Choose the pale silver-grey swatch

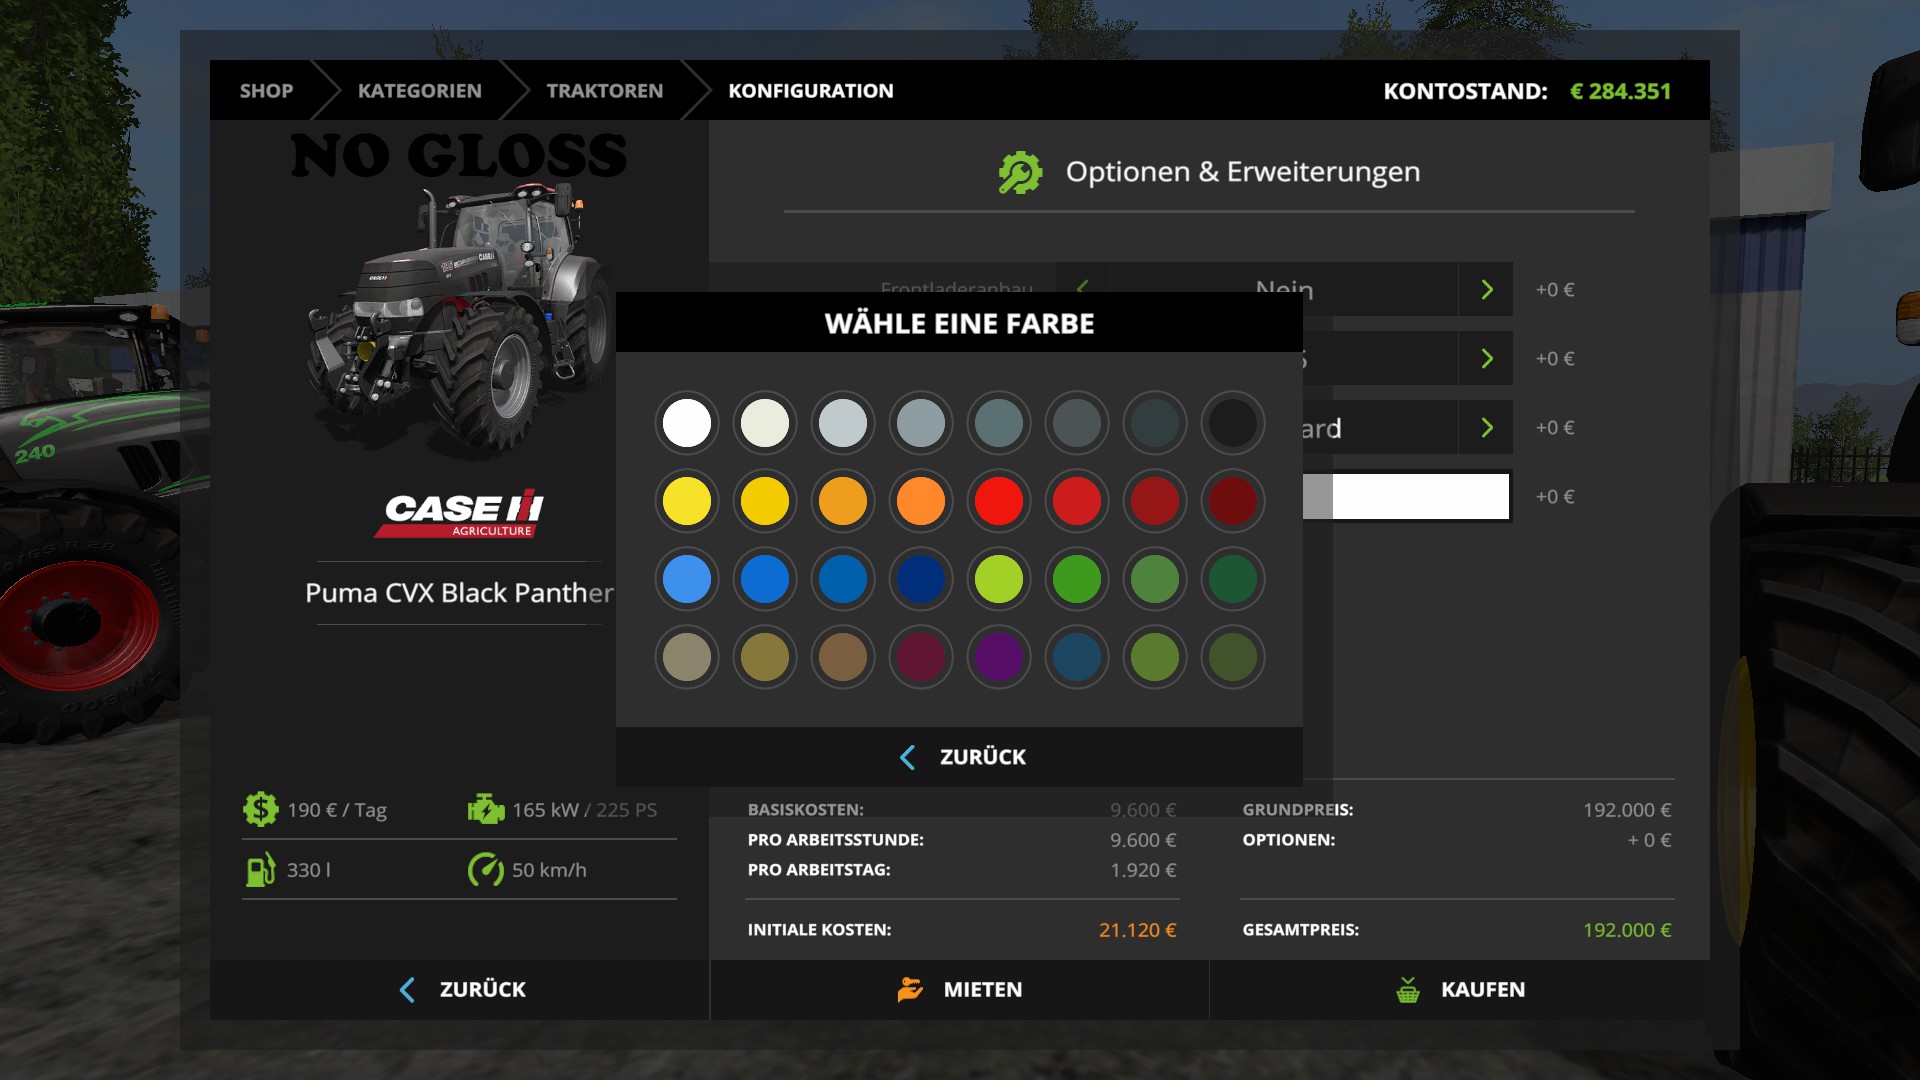click(x=843, y=423)
